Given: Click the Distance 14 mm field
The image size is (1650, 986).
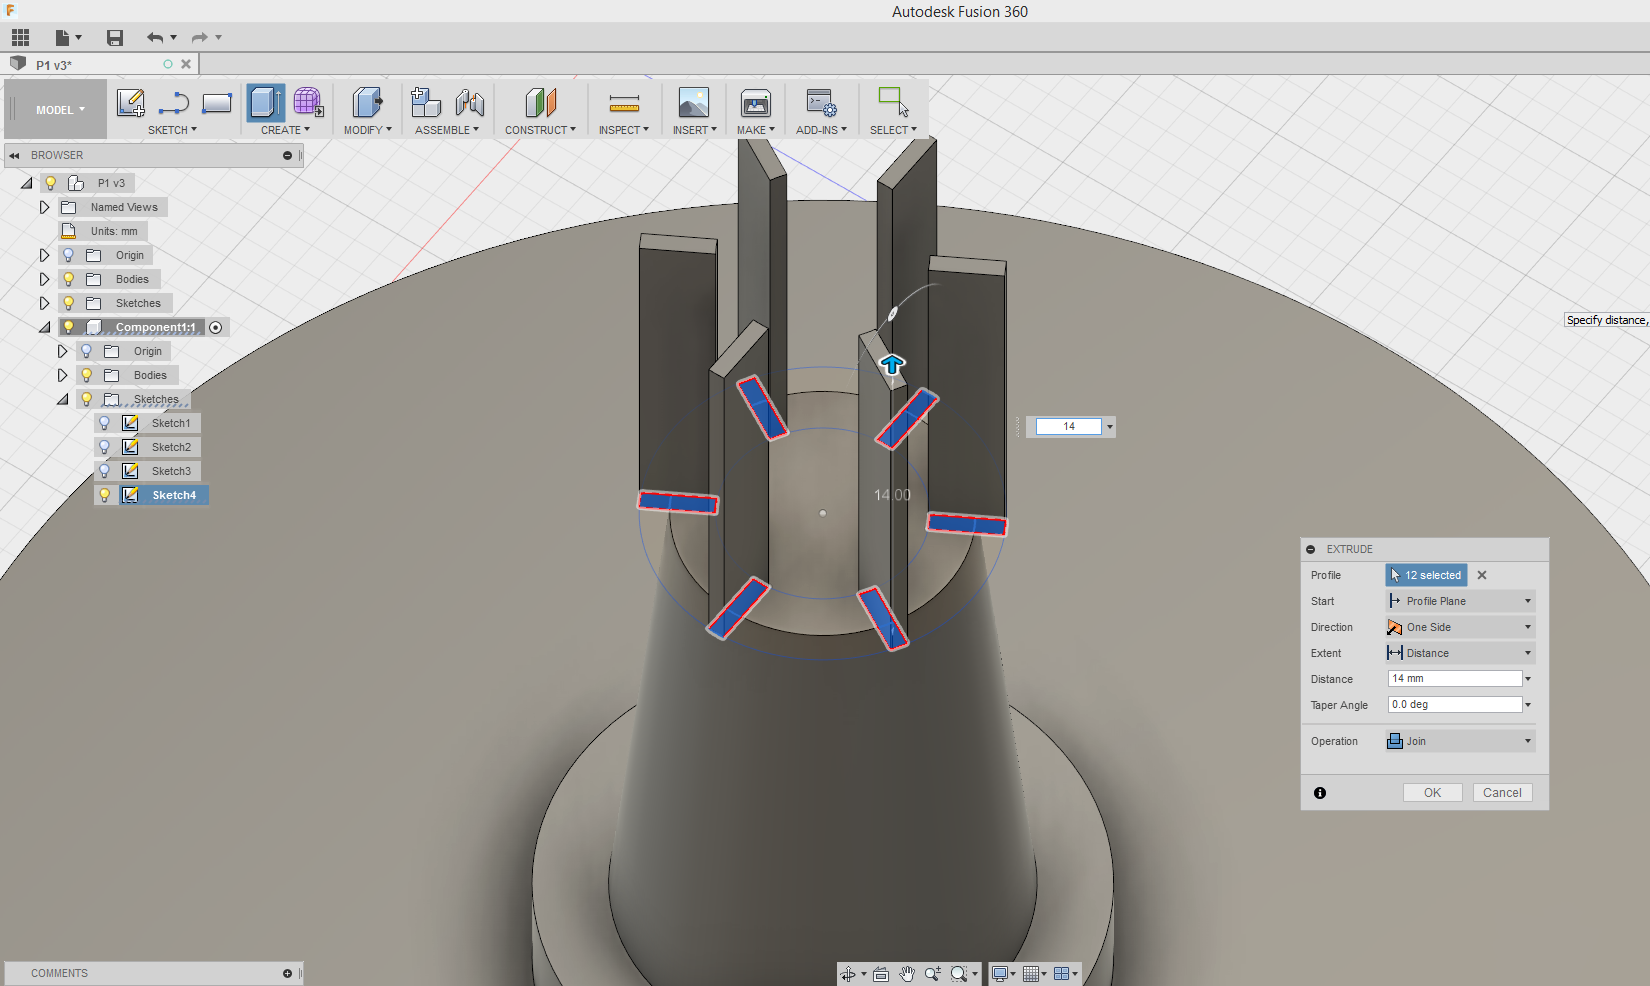Looking at the screenshot, I should [x=1455, y=678].
